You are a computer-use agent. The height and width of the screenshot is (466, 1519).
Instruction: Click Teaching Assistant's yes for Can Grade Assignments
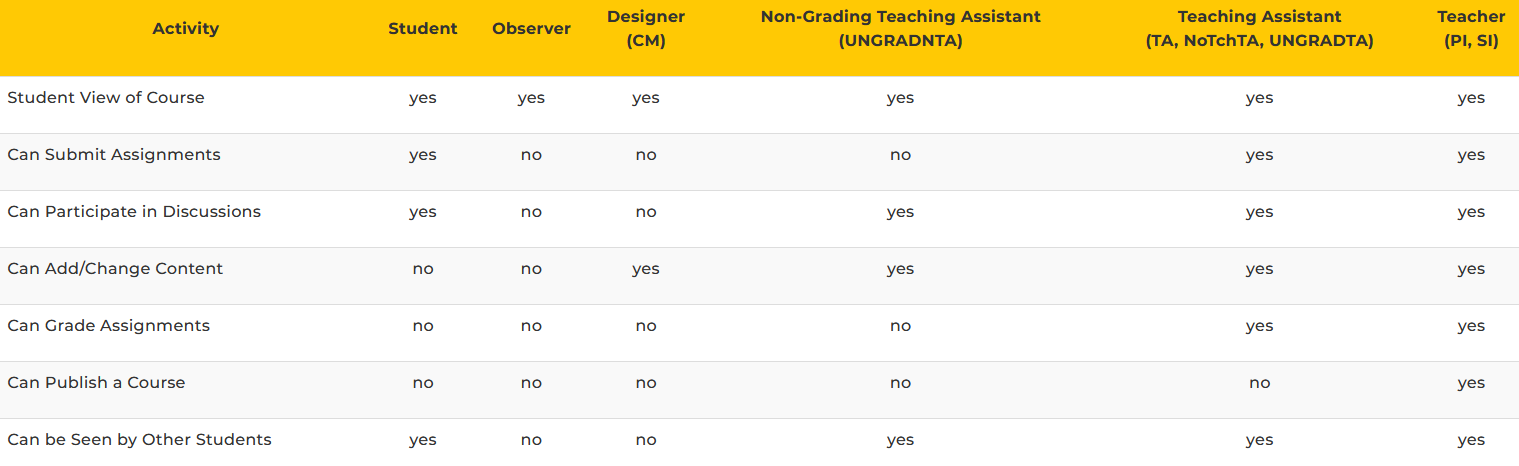[1259, 326]
